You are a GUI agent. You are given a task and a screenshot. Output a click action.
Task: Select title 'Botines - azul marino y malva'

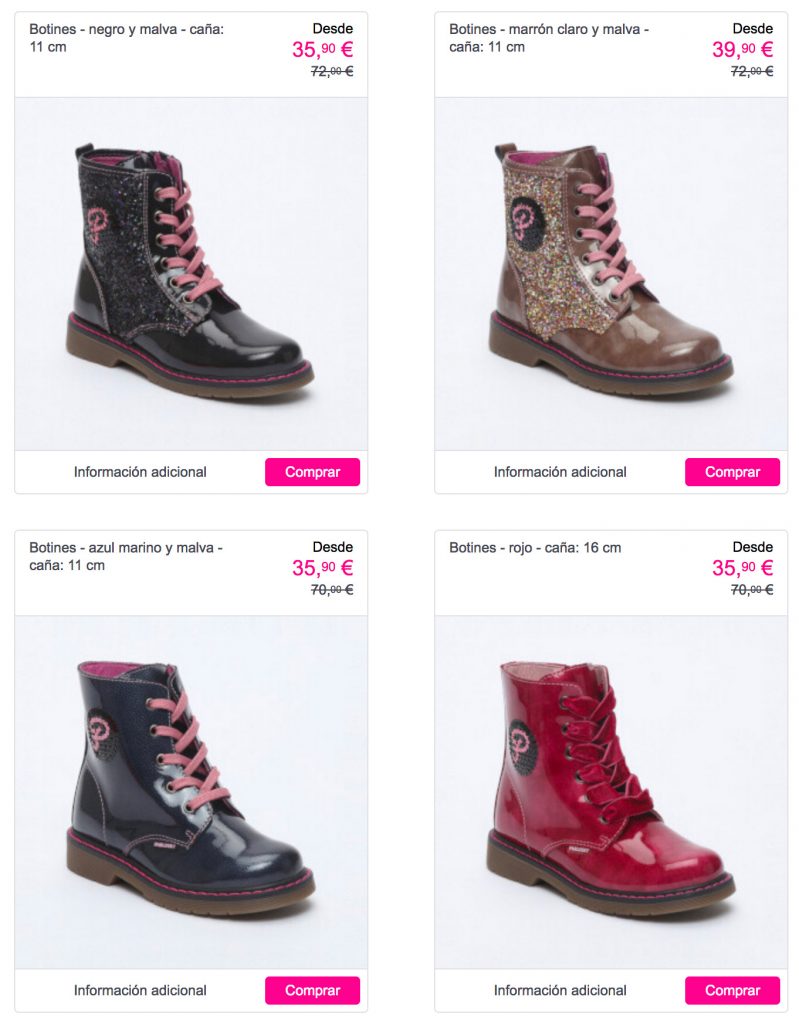point(126,556)
